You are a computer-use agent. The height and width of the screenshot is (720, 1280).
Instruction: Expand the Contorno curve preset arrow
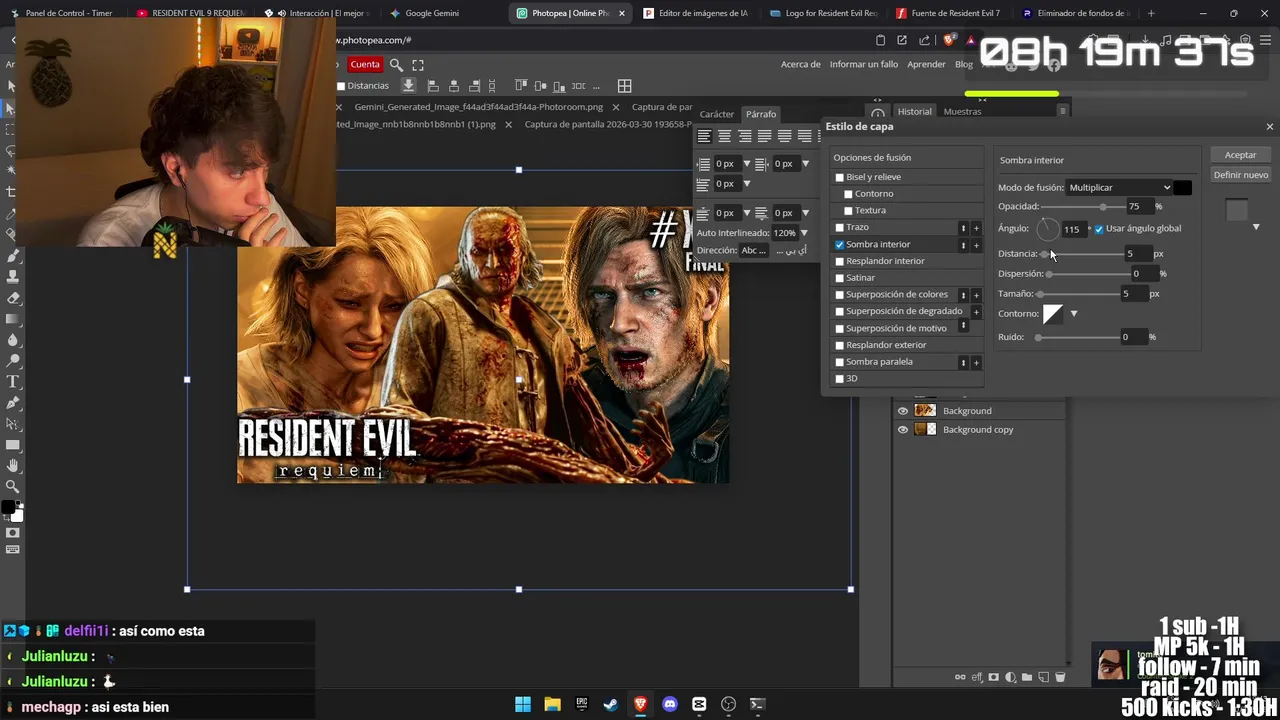[1074, 314]
